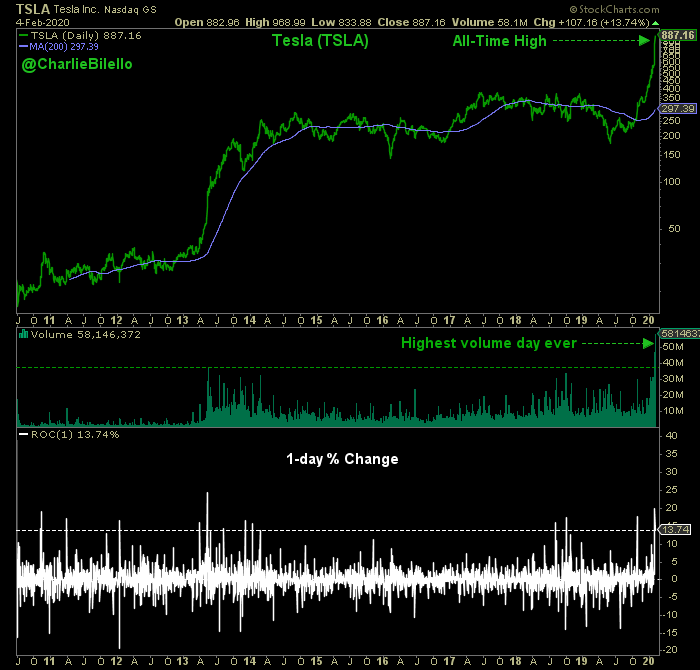The width and height of the screenshot is (700, 670).
Task: Click the 100 price axis label
Action: coord(671,182)
